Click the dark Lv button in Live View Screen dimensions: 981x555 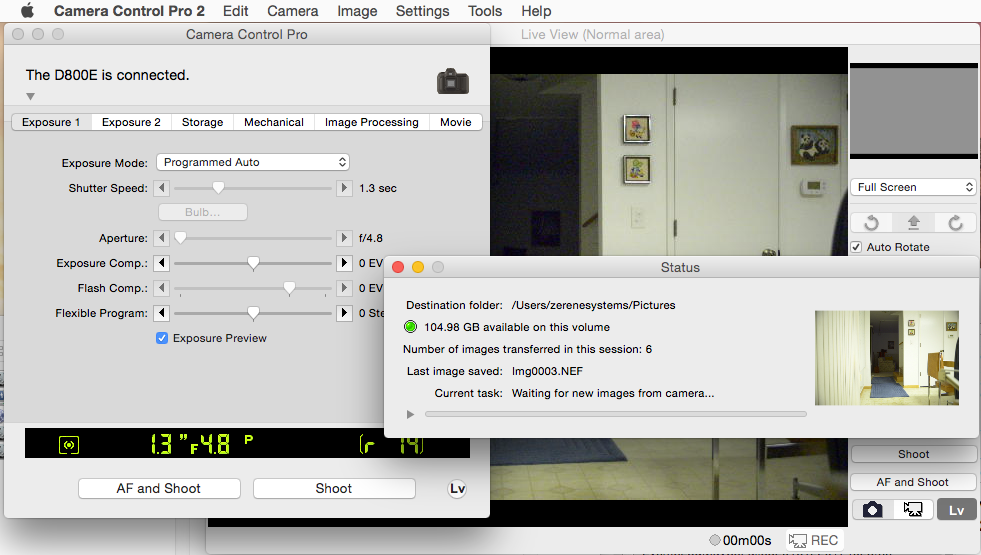(x=957, y=510)
